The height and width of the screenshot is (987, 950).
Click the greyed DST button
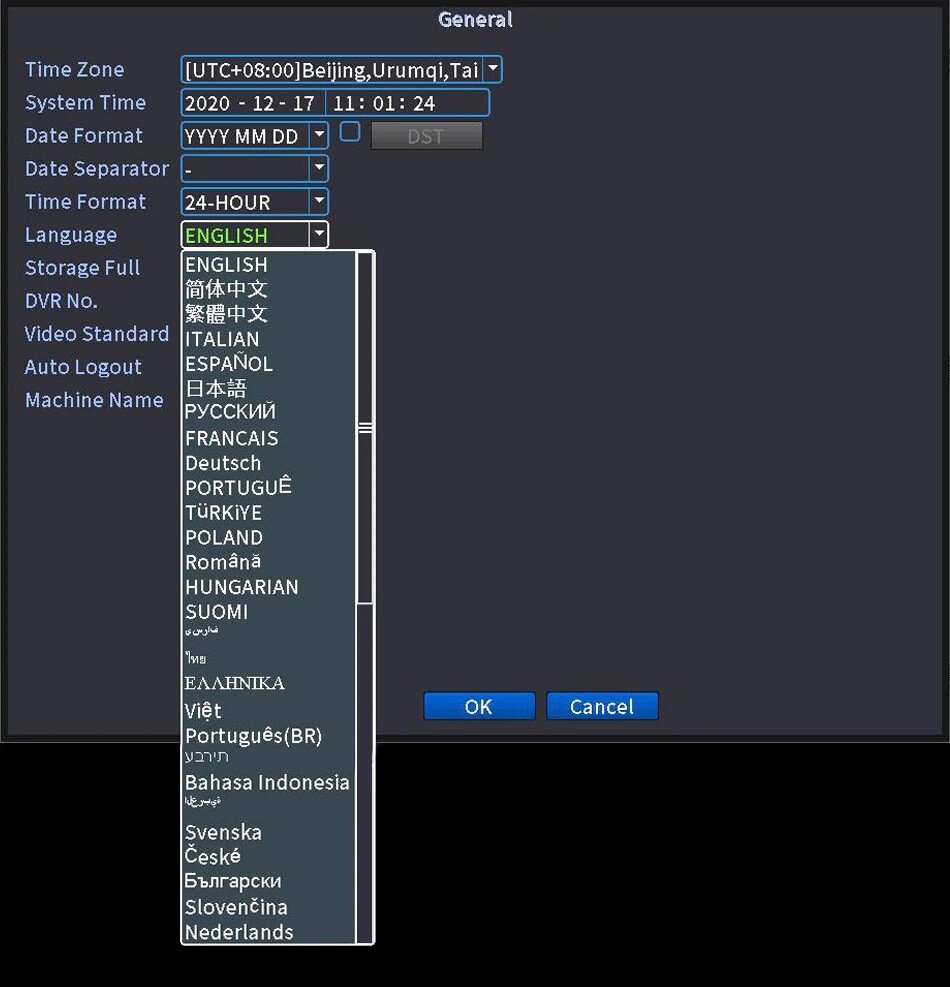pyautogui.click(x=427, y=136)
